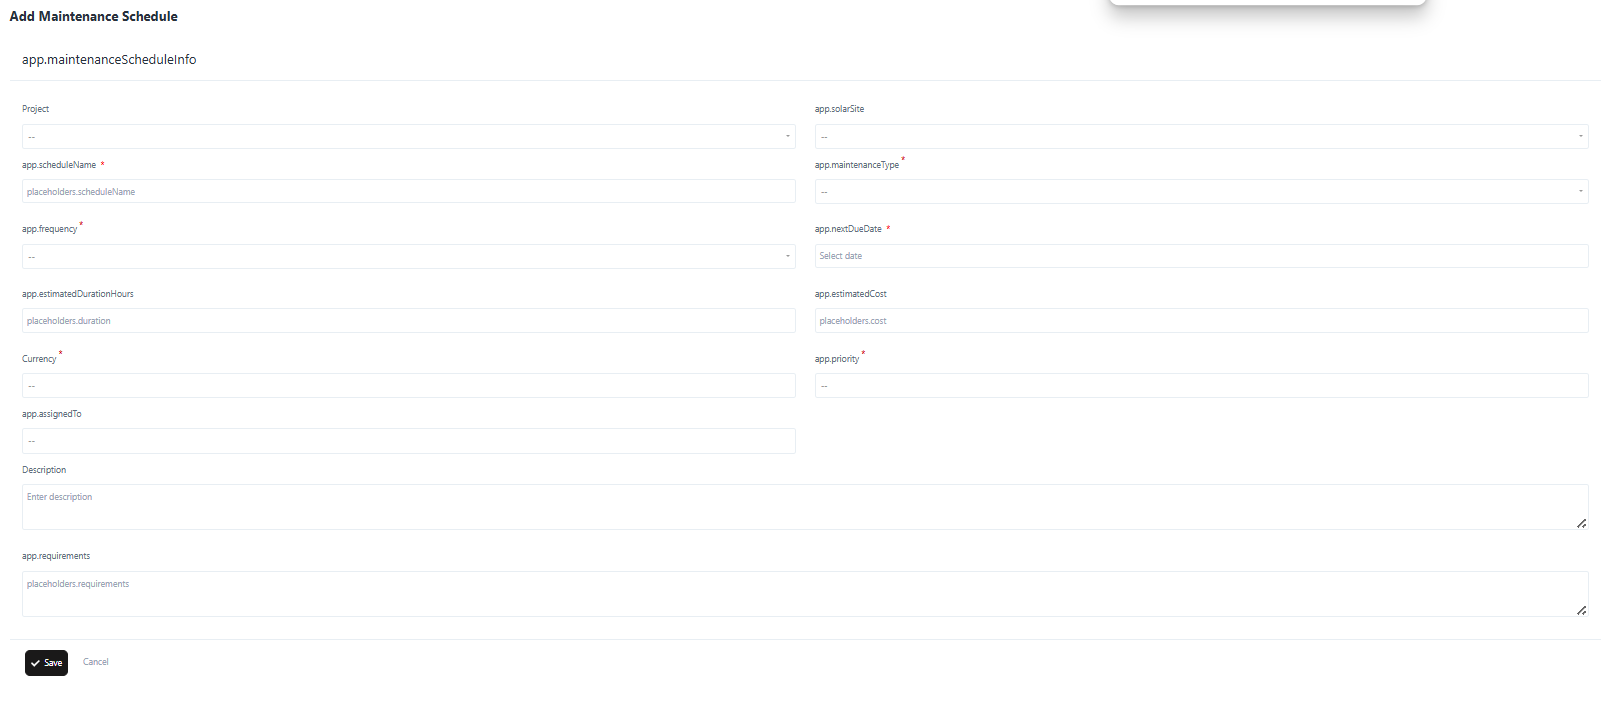This screenshot has width=1608, height=702.
Task: Click the estimatedDurationHours input field
Action: coord(408,321)
